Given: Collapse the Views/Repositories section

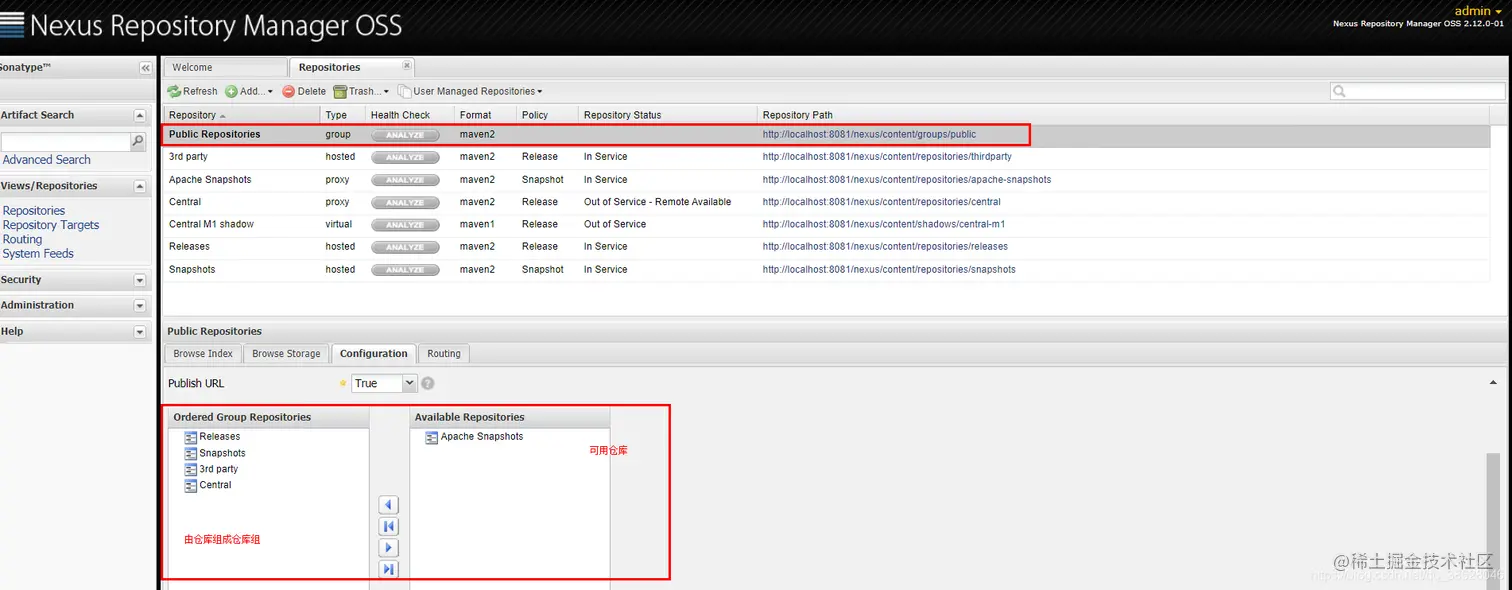Looking at the screenshot, I should (x=140, y=186).
